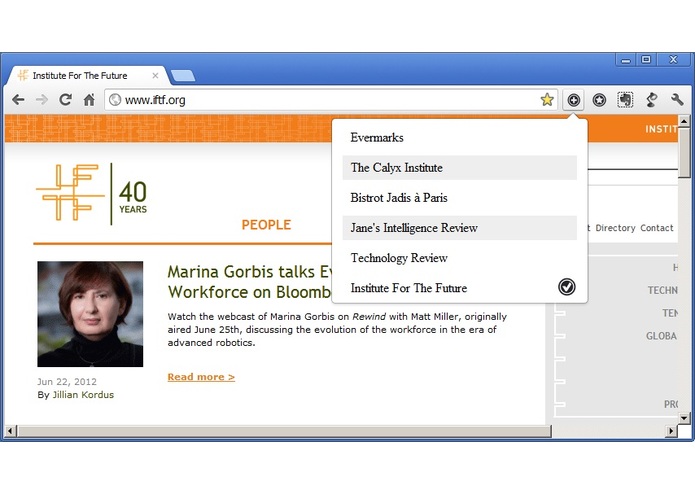Bookmark page with the yellow star
This screenshot has height=494, width=695.
coord(547,100)
